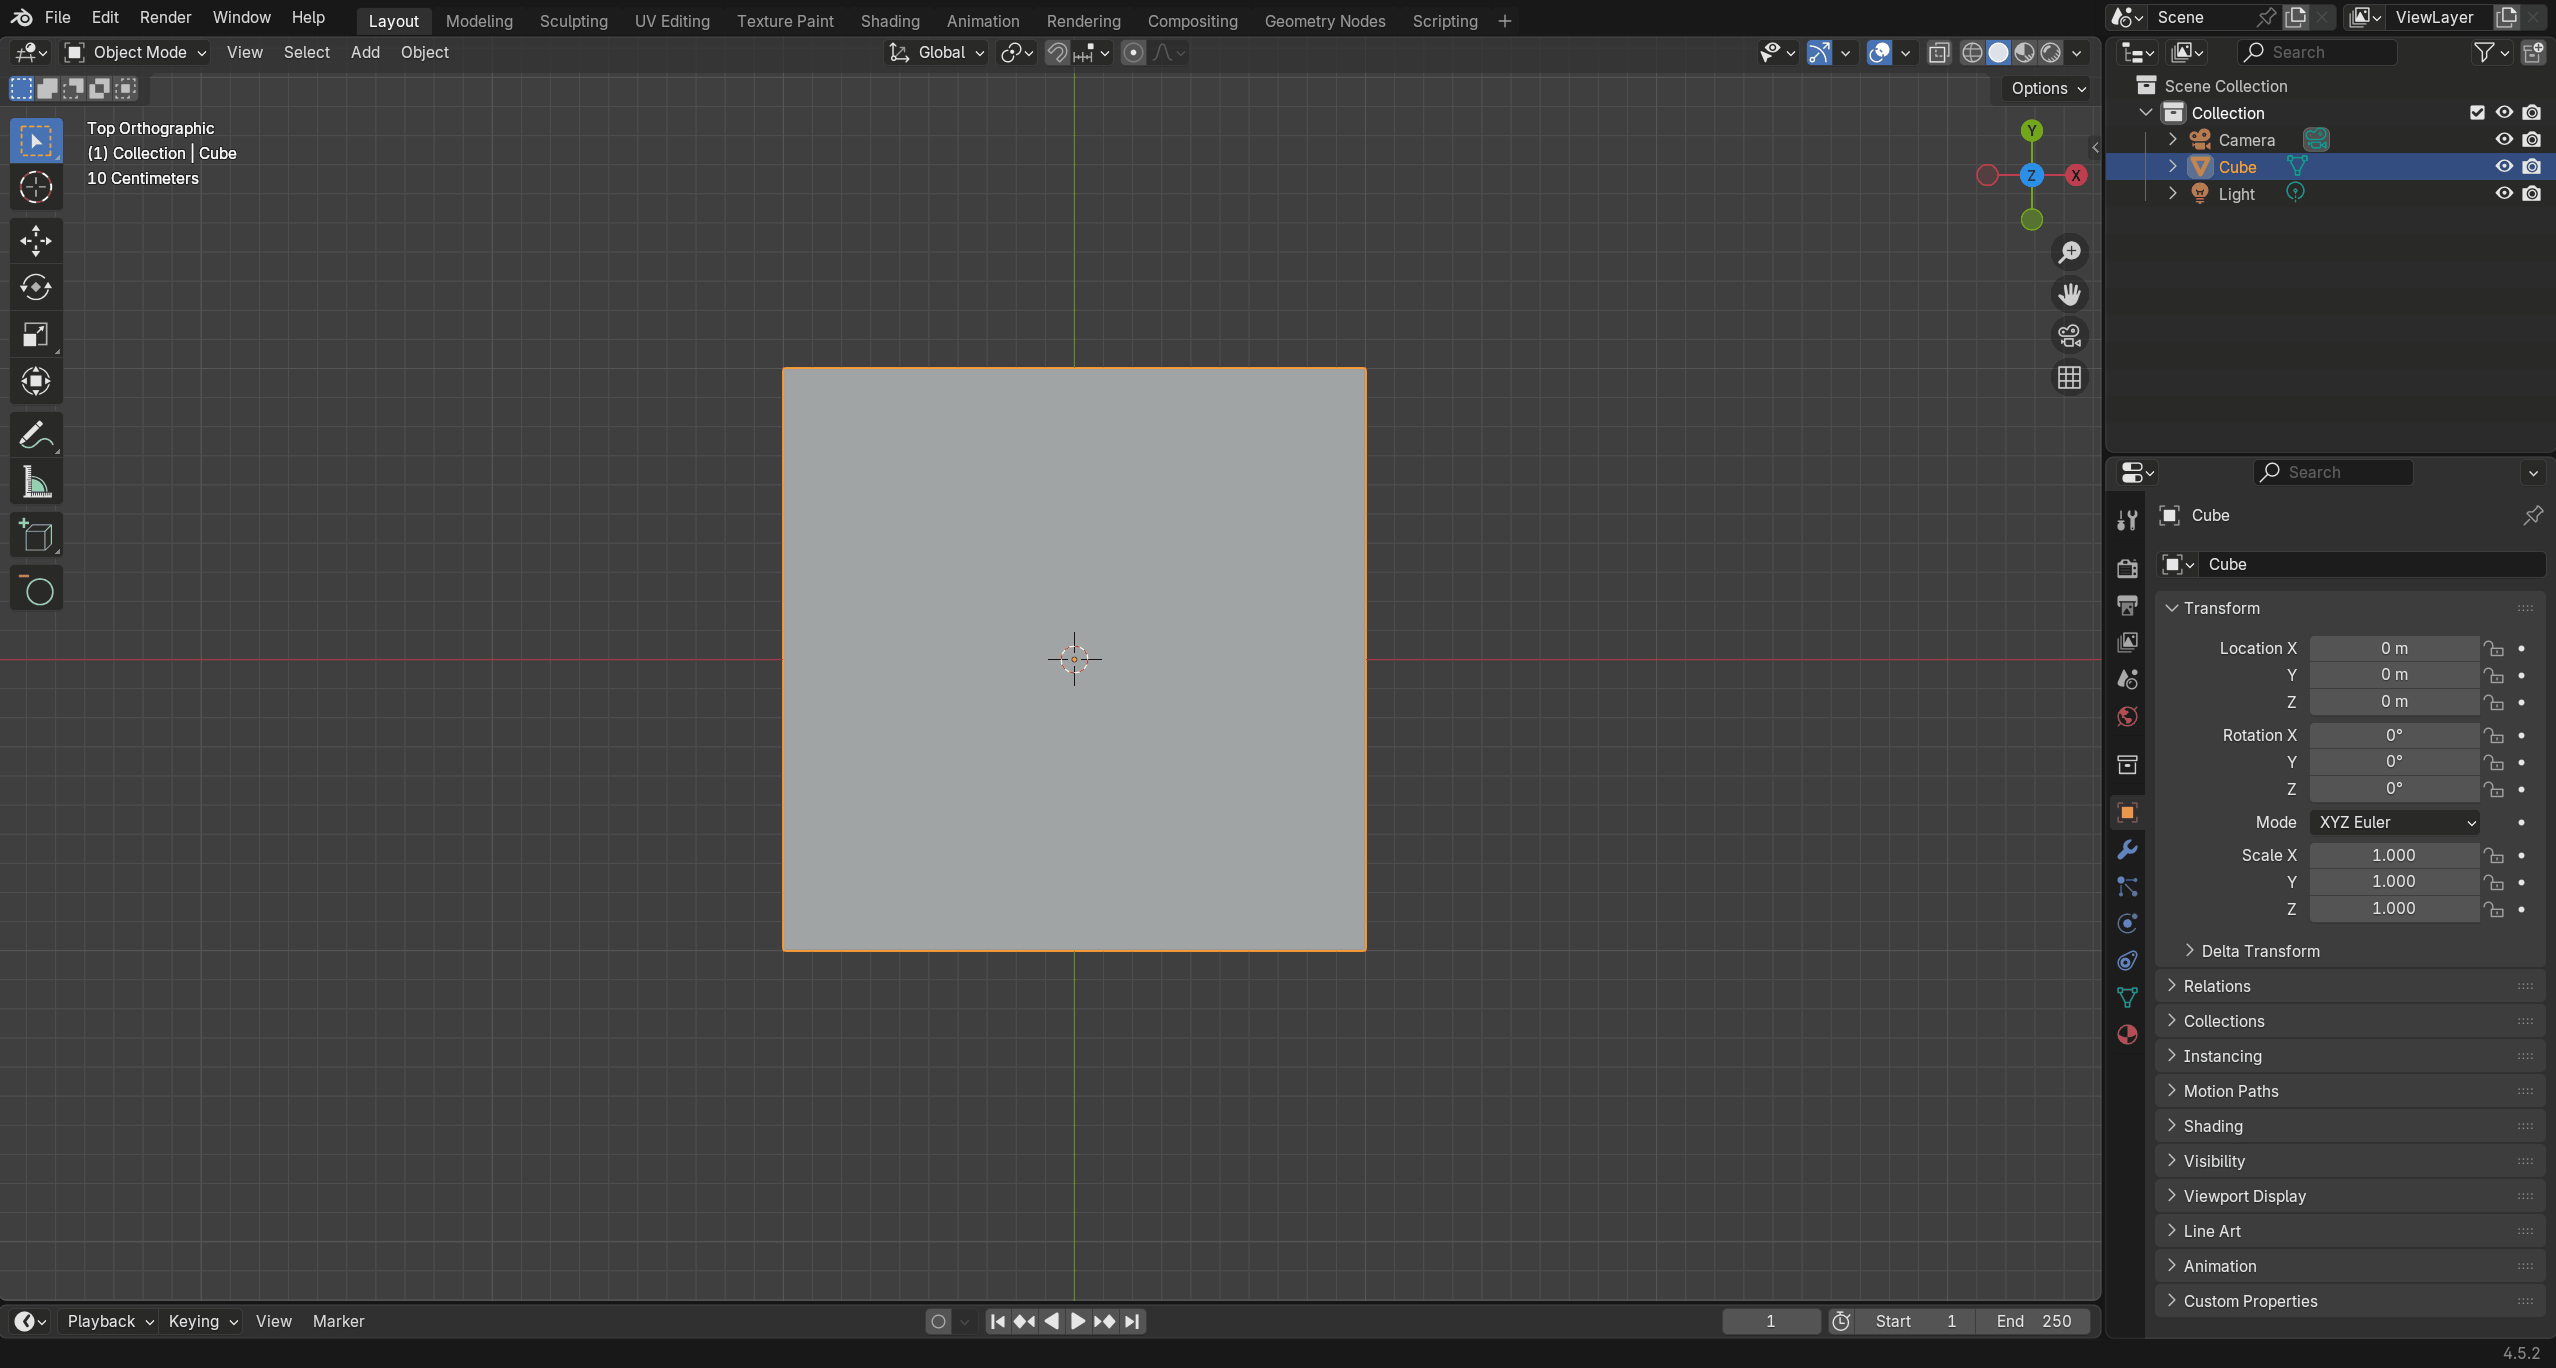Click the Scale X value field
Image resolution: width=2556 pixels, height=1368 pixels.
[2393, 855]
